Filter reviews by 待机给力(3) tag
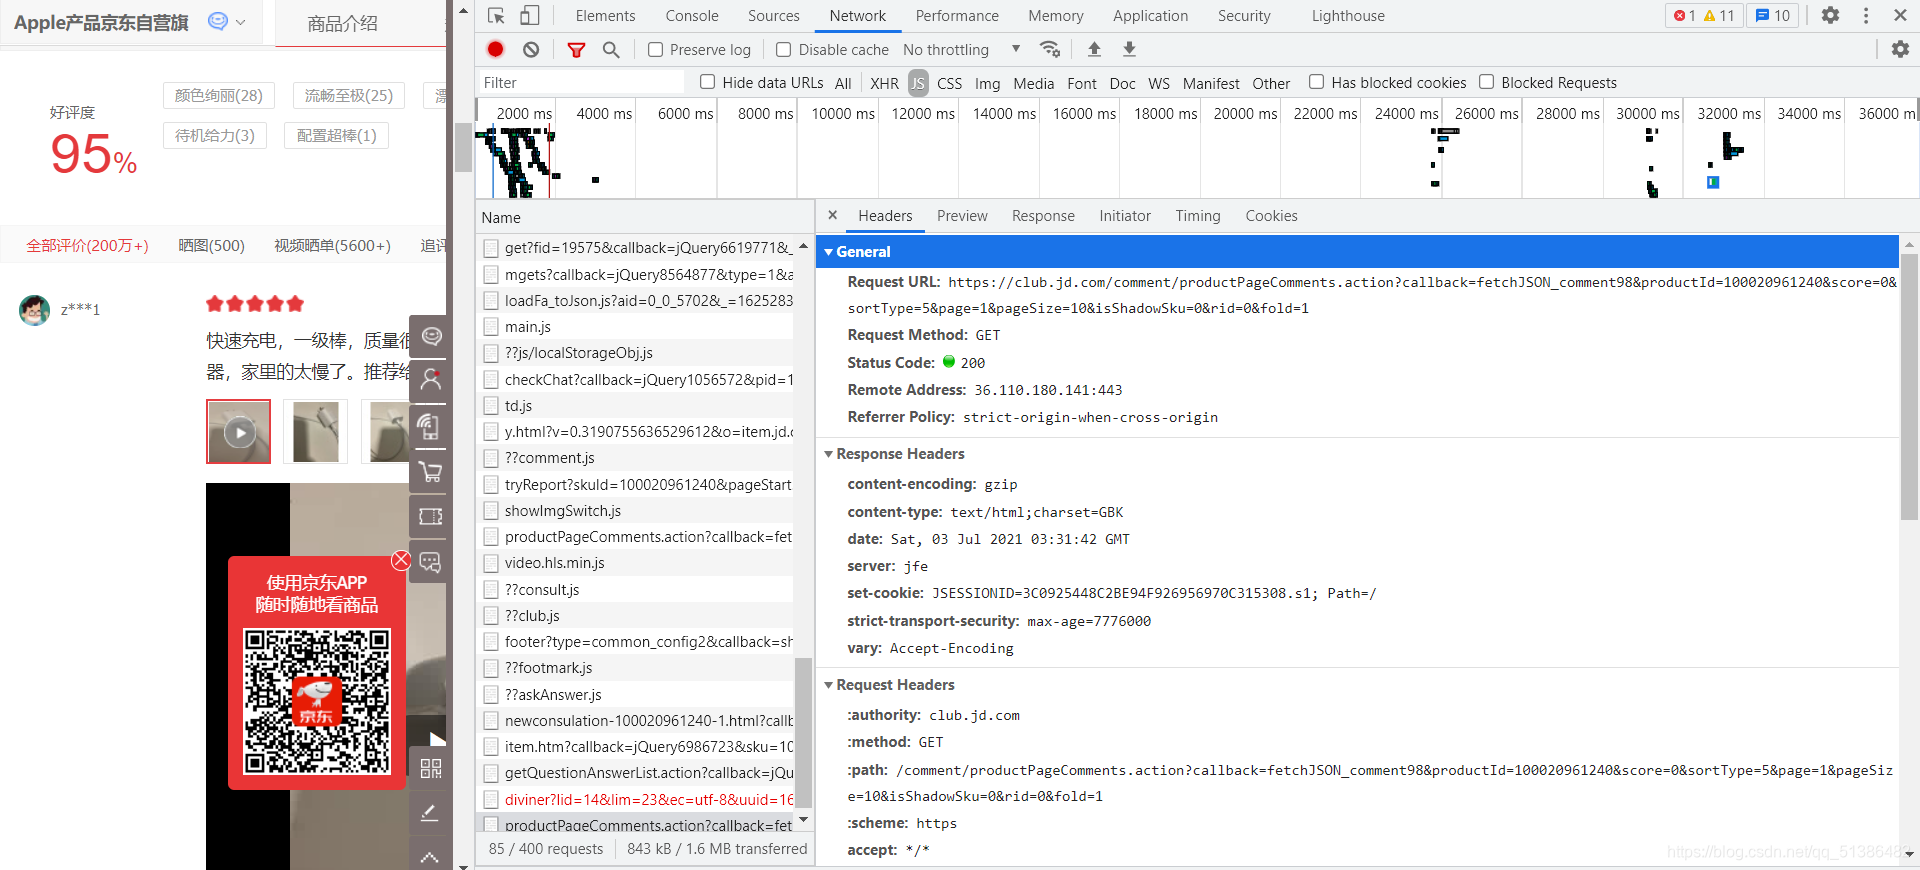This screenshot has height=870, width=1920. tap(215, 135)
